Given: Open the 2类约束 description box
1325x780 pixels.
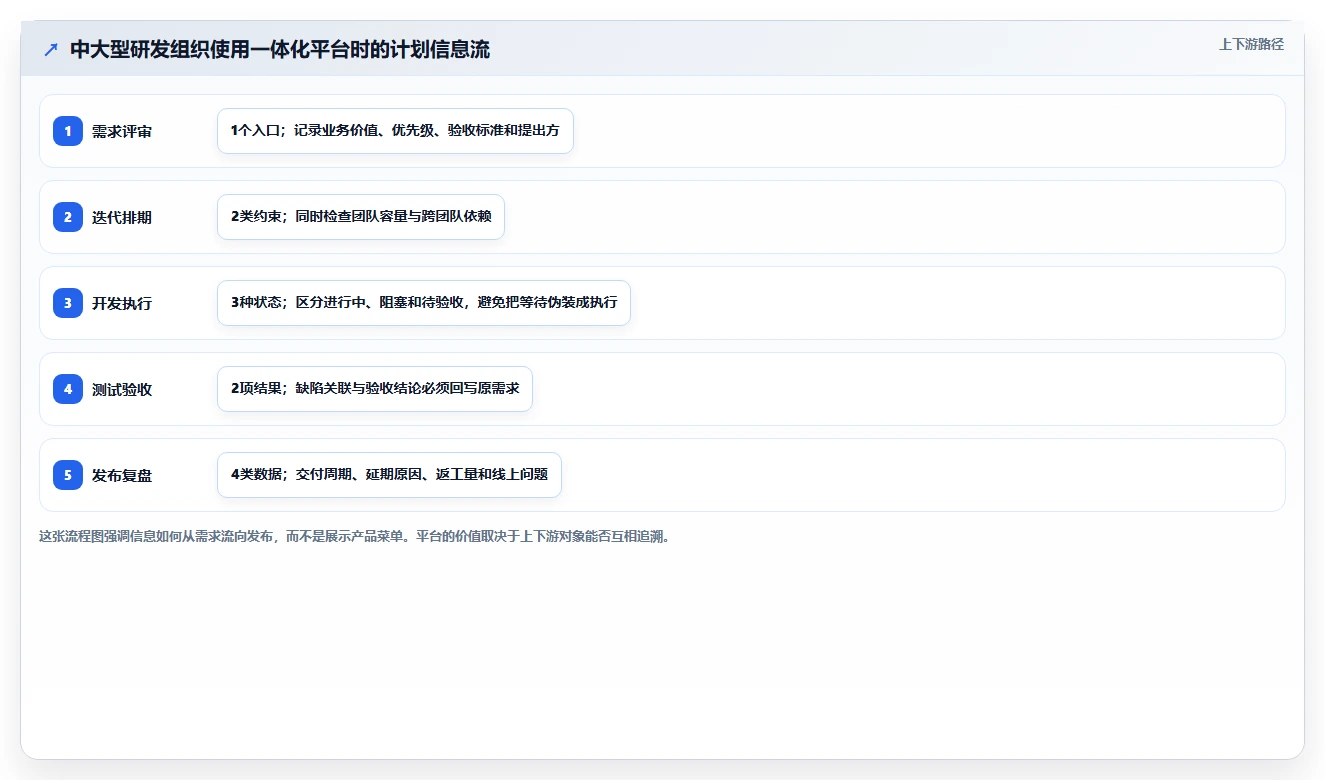Looking at the screenshot, I should (361, 217).
